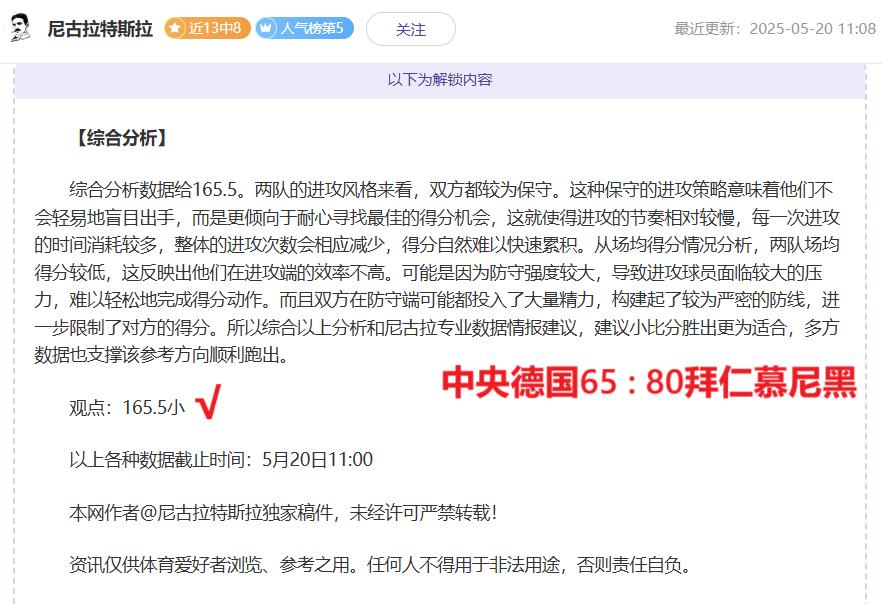Select the prediction text 观点：165.5小
The image size is (882, 604).
tap(127, 407)
